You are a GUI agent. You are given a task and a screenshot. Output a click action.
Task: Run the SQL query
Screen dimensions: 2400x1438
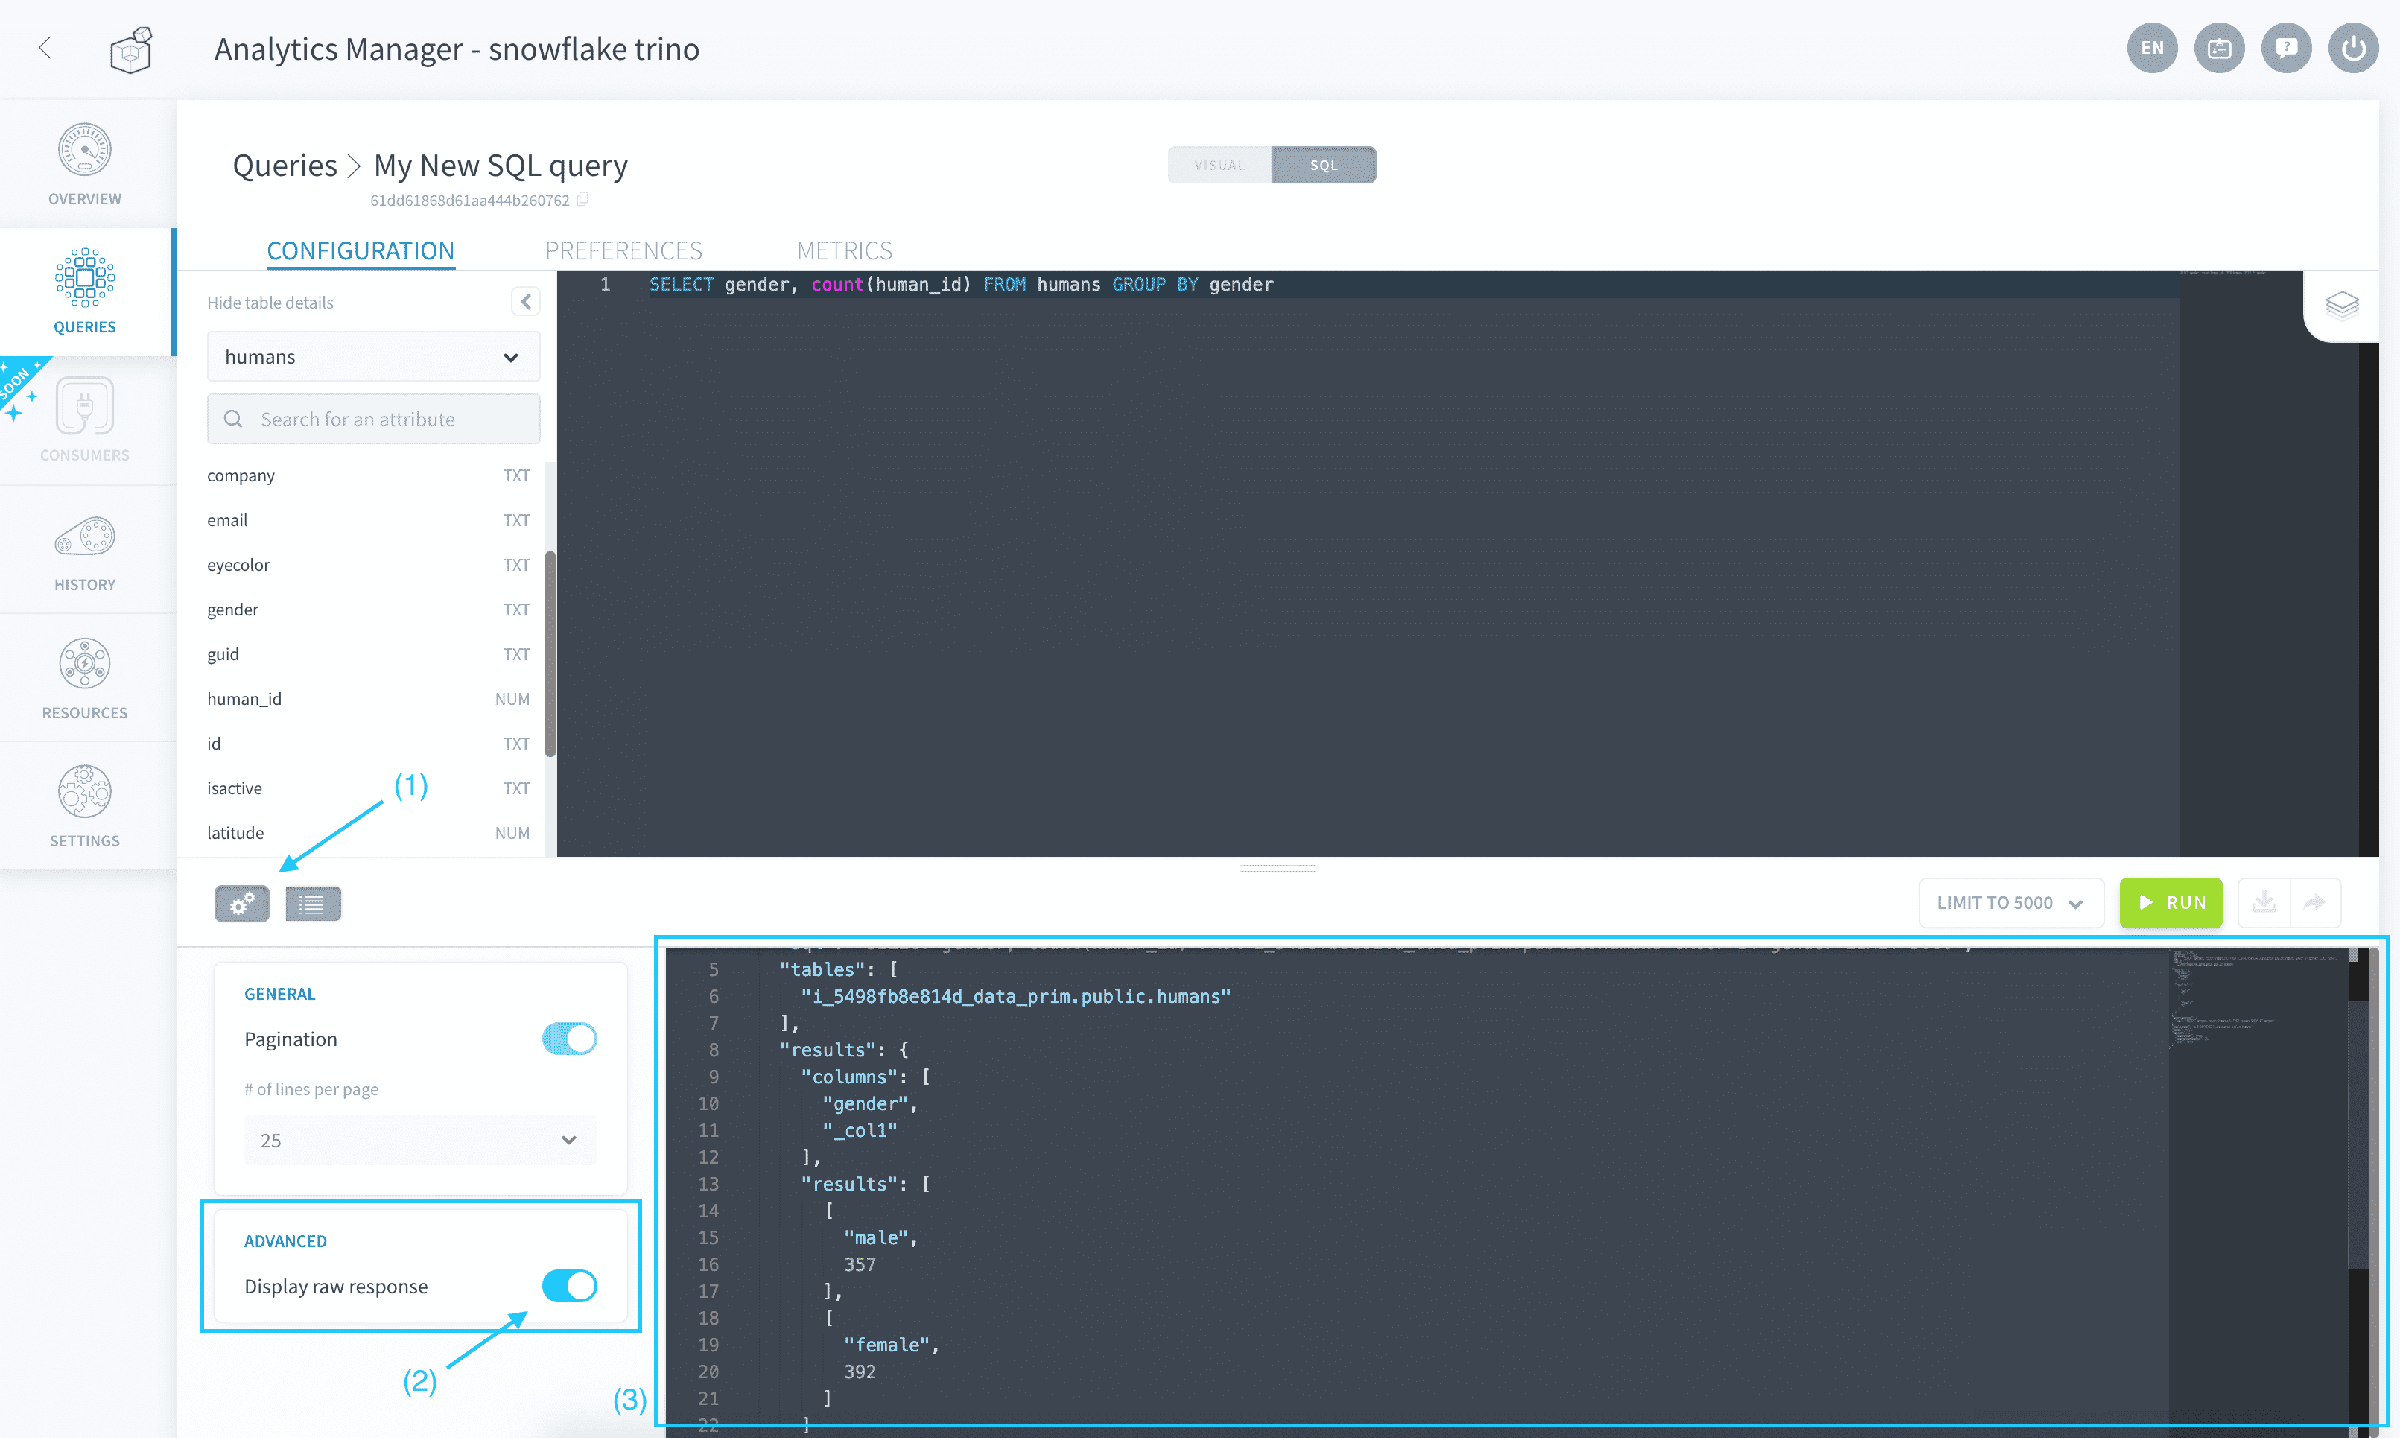click(2171, 903)
